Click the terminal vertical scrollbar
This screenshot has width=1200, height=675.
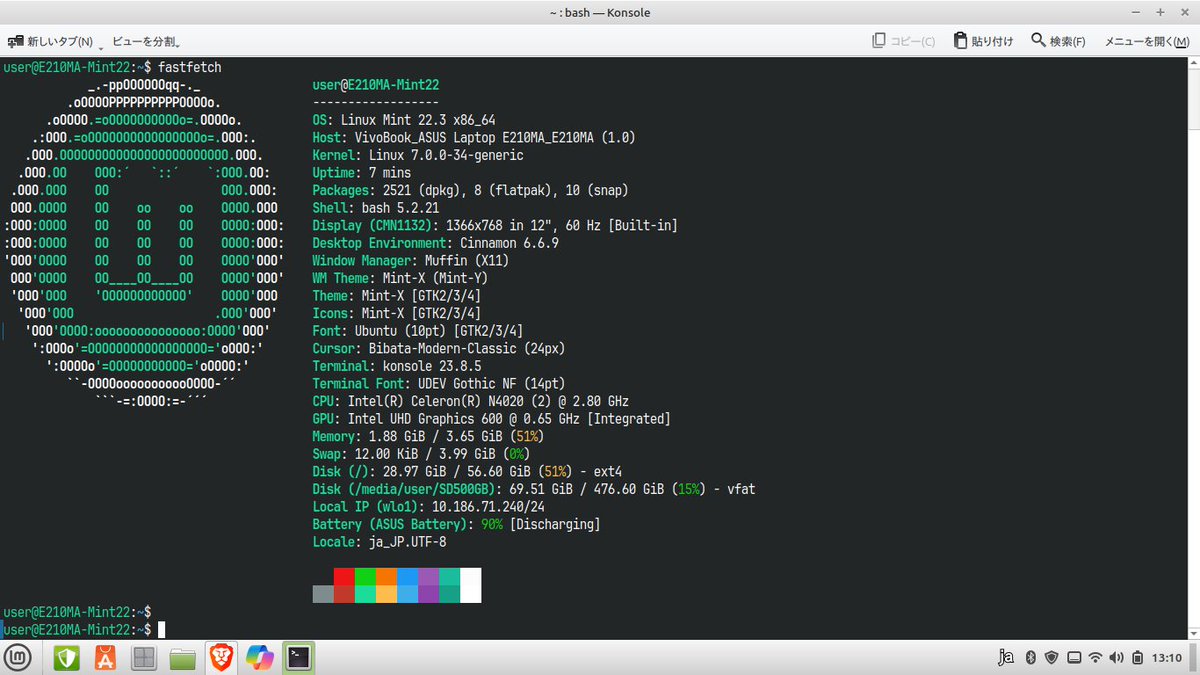click(1194, 347)
